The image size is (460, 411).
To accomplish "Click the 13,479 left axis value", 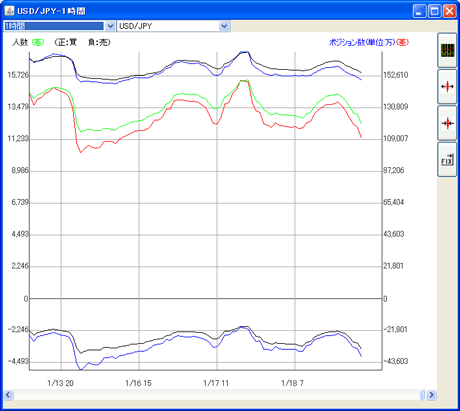I will [18, 107].
